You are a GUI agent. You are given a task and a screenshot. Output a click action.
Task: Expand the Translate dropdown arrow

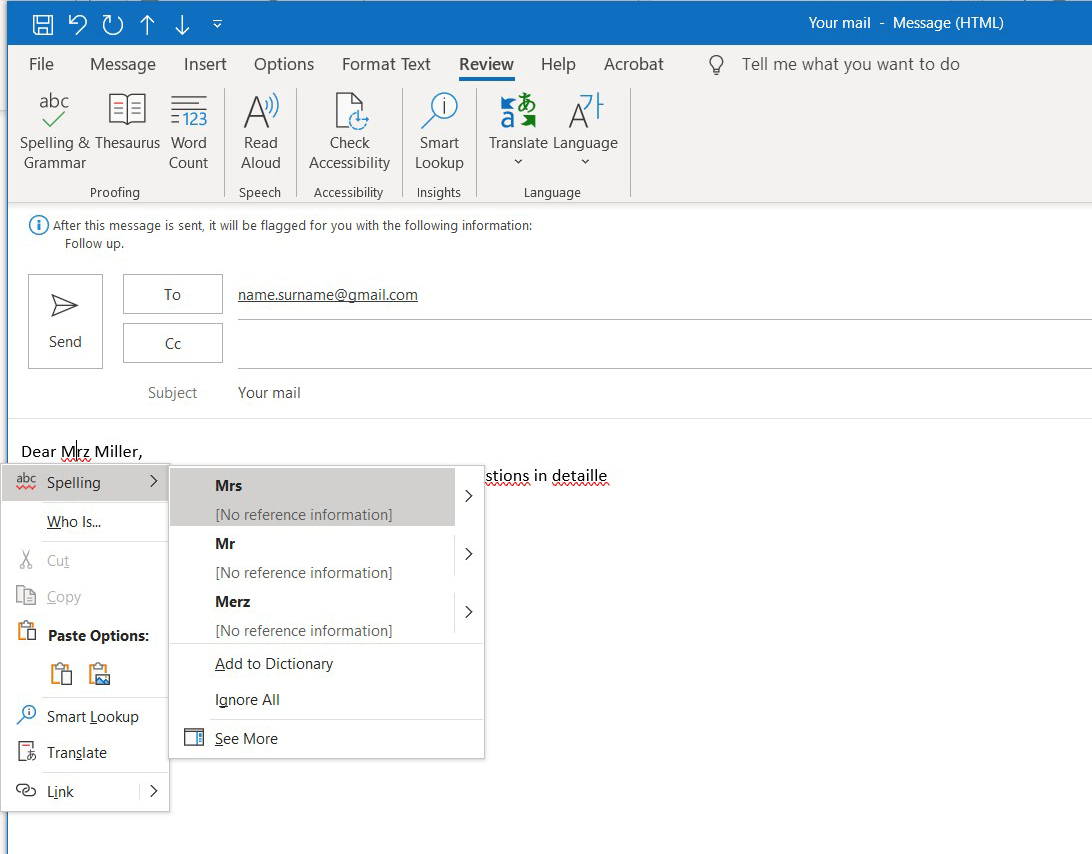(x=517, y=162)
